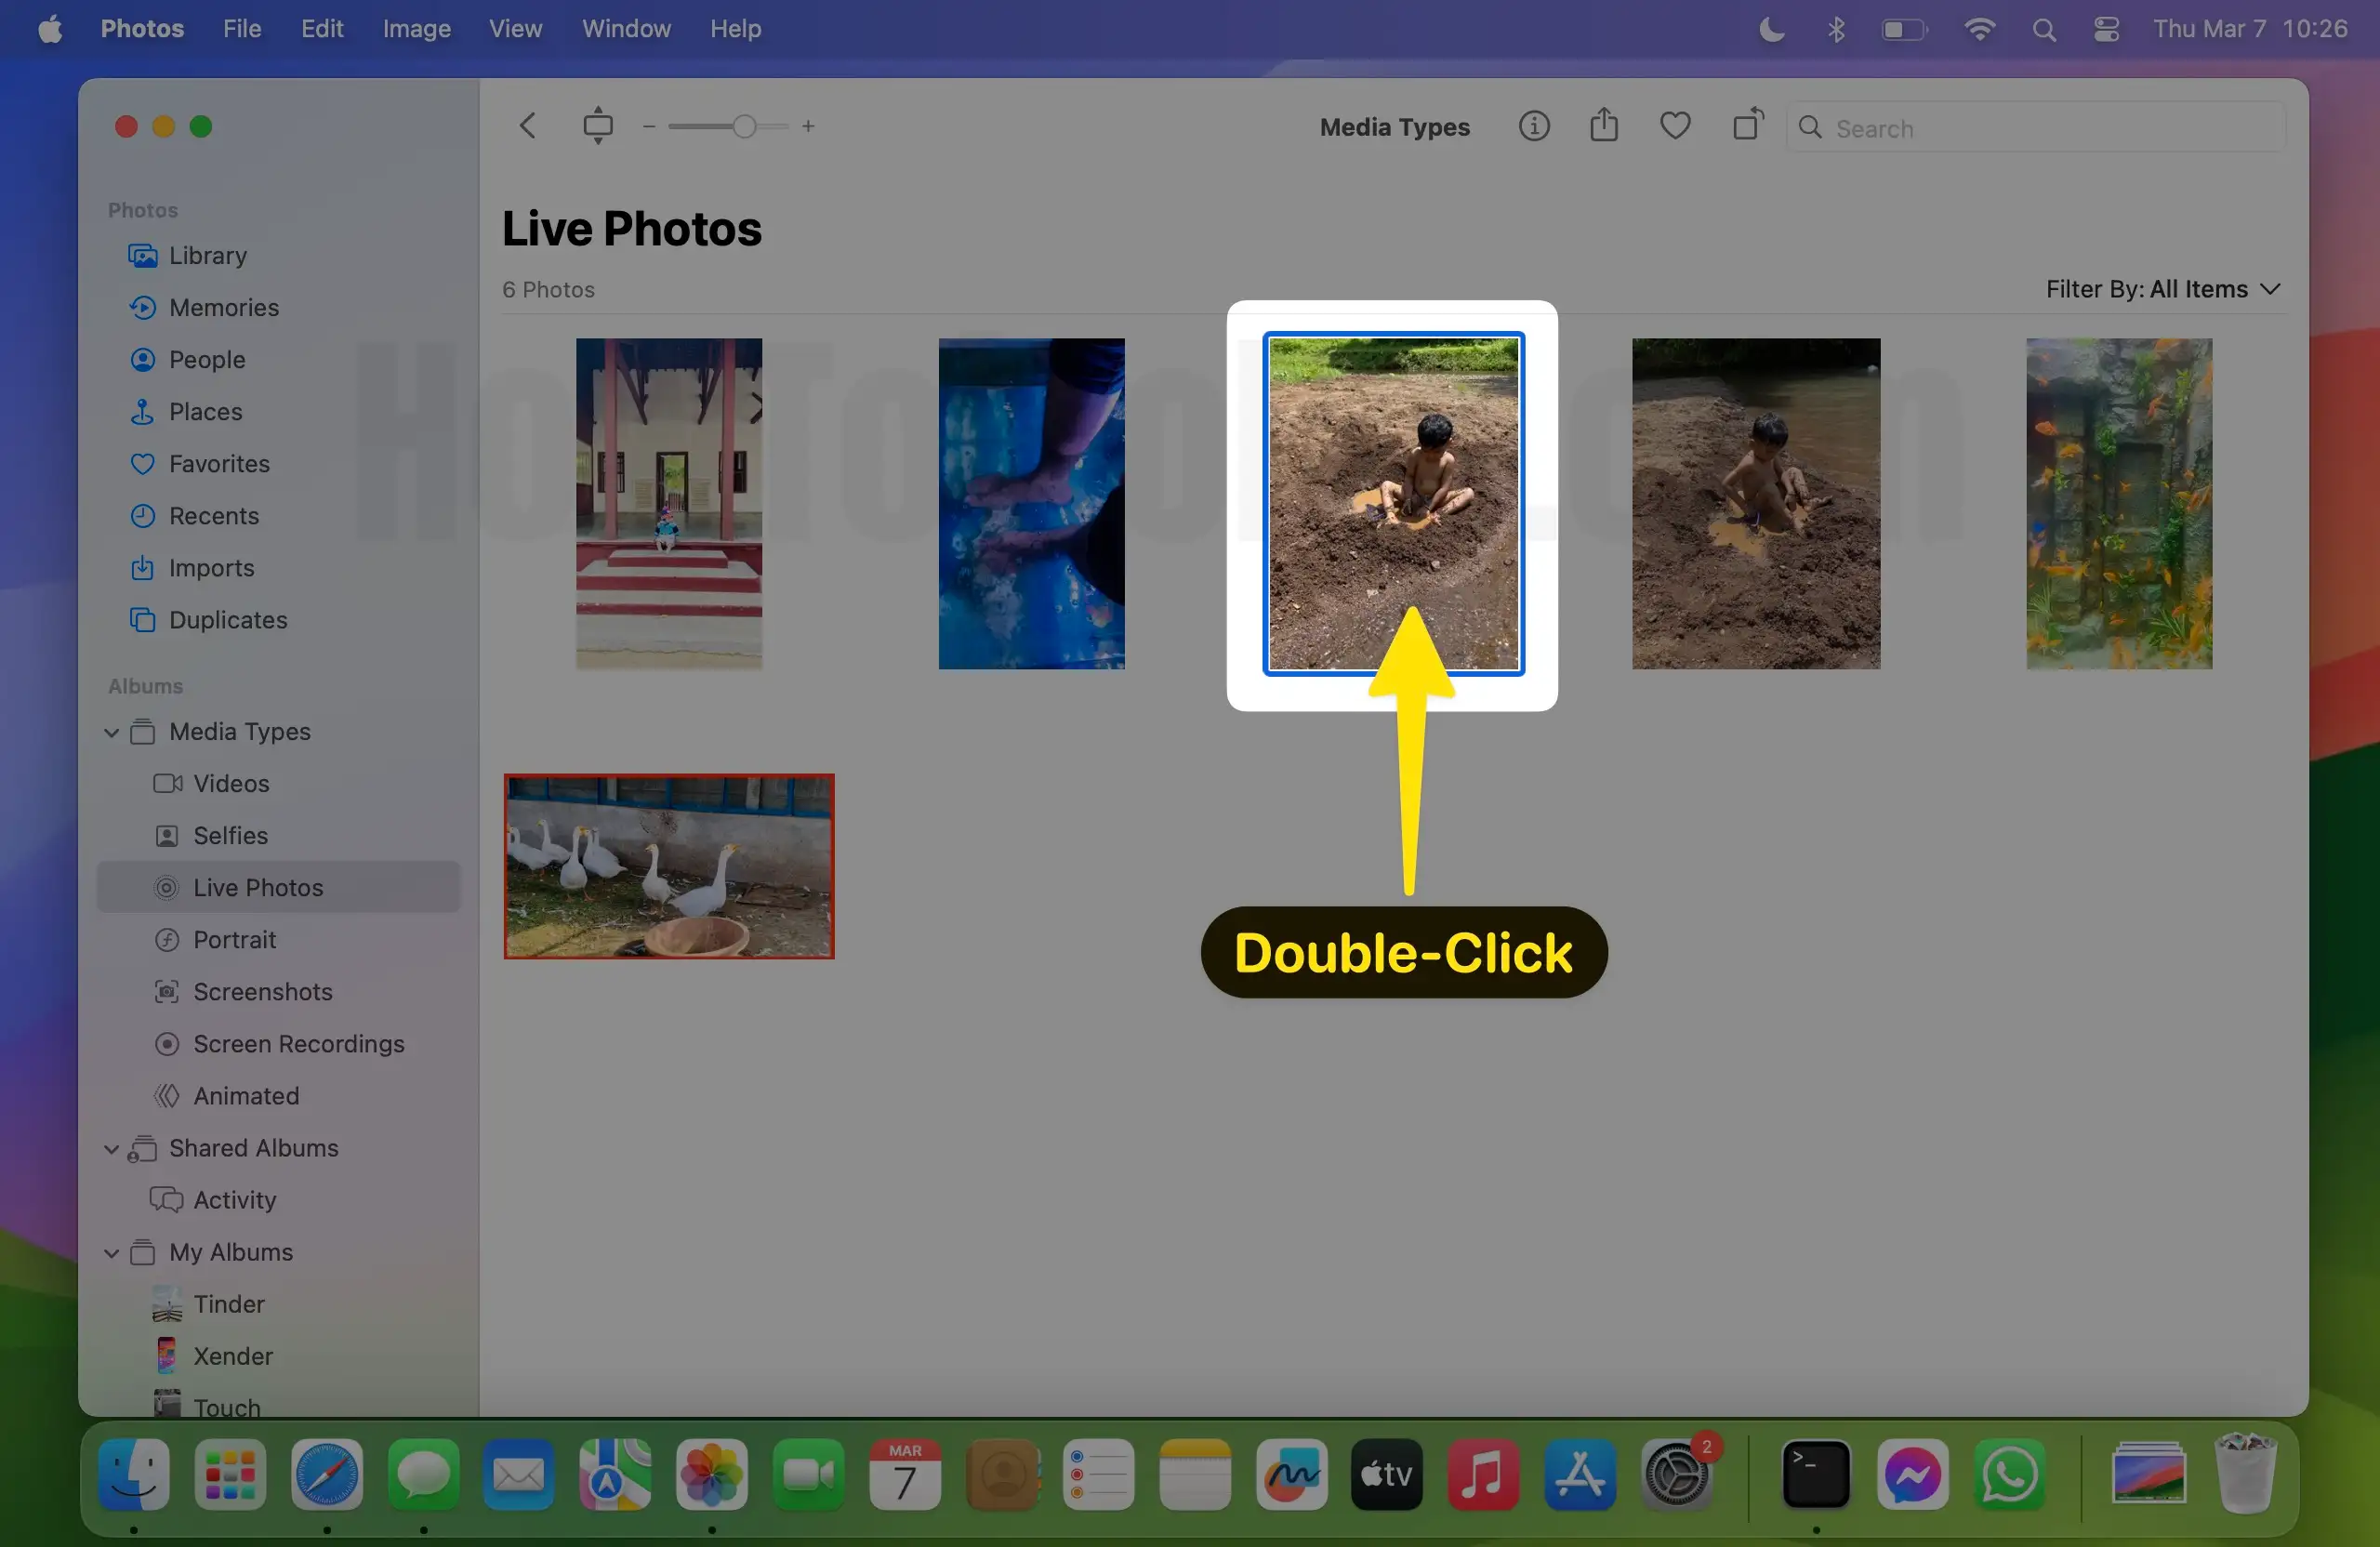The width and height of the screenshot is (2380, 1547).
Task: Open the Info panel for the photo
Action: click(1534, 126)
